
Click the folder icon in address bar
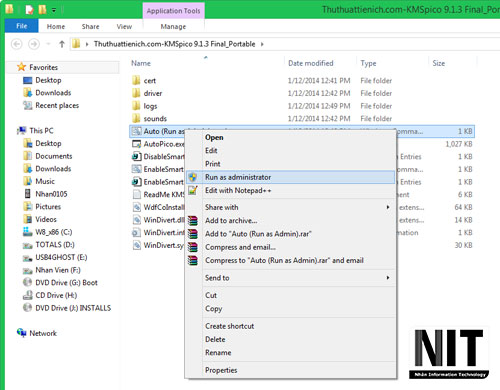[76, 44]
